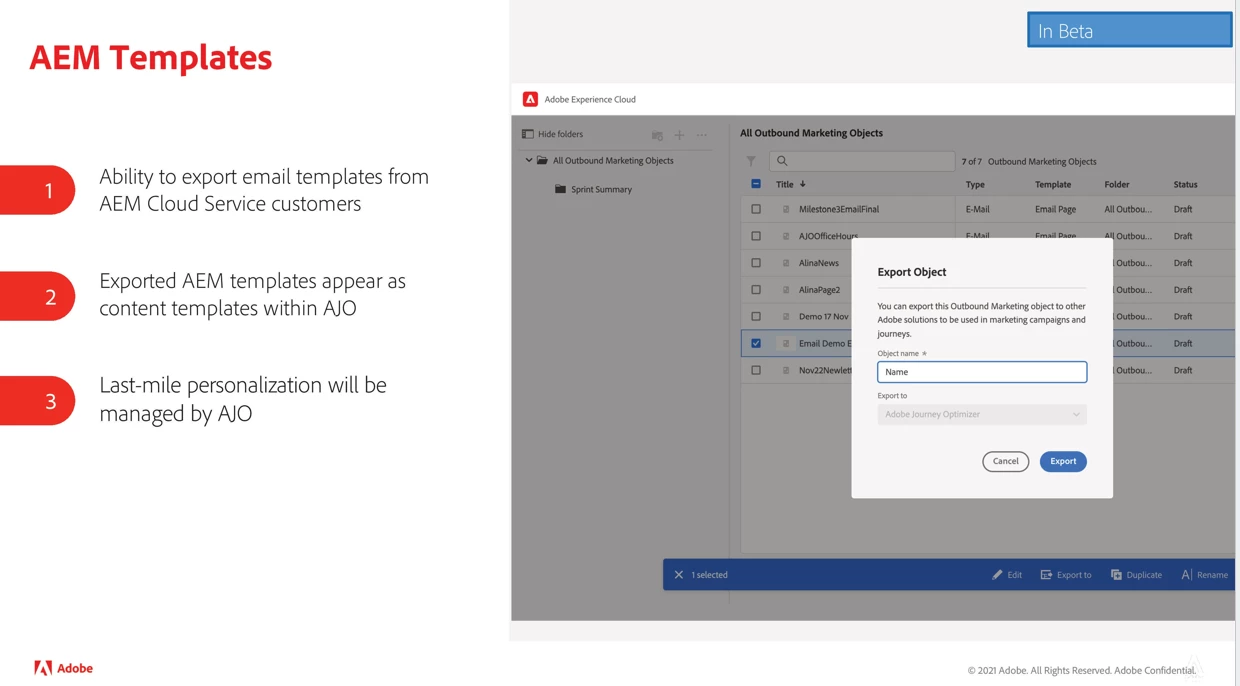Click the Hide folders panel icon
The height and width of the screenshot is (686, 1240).
point(528,134)
